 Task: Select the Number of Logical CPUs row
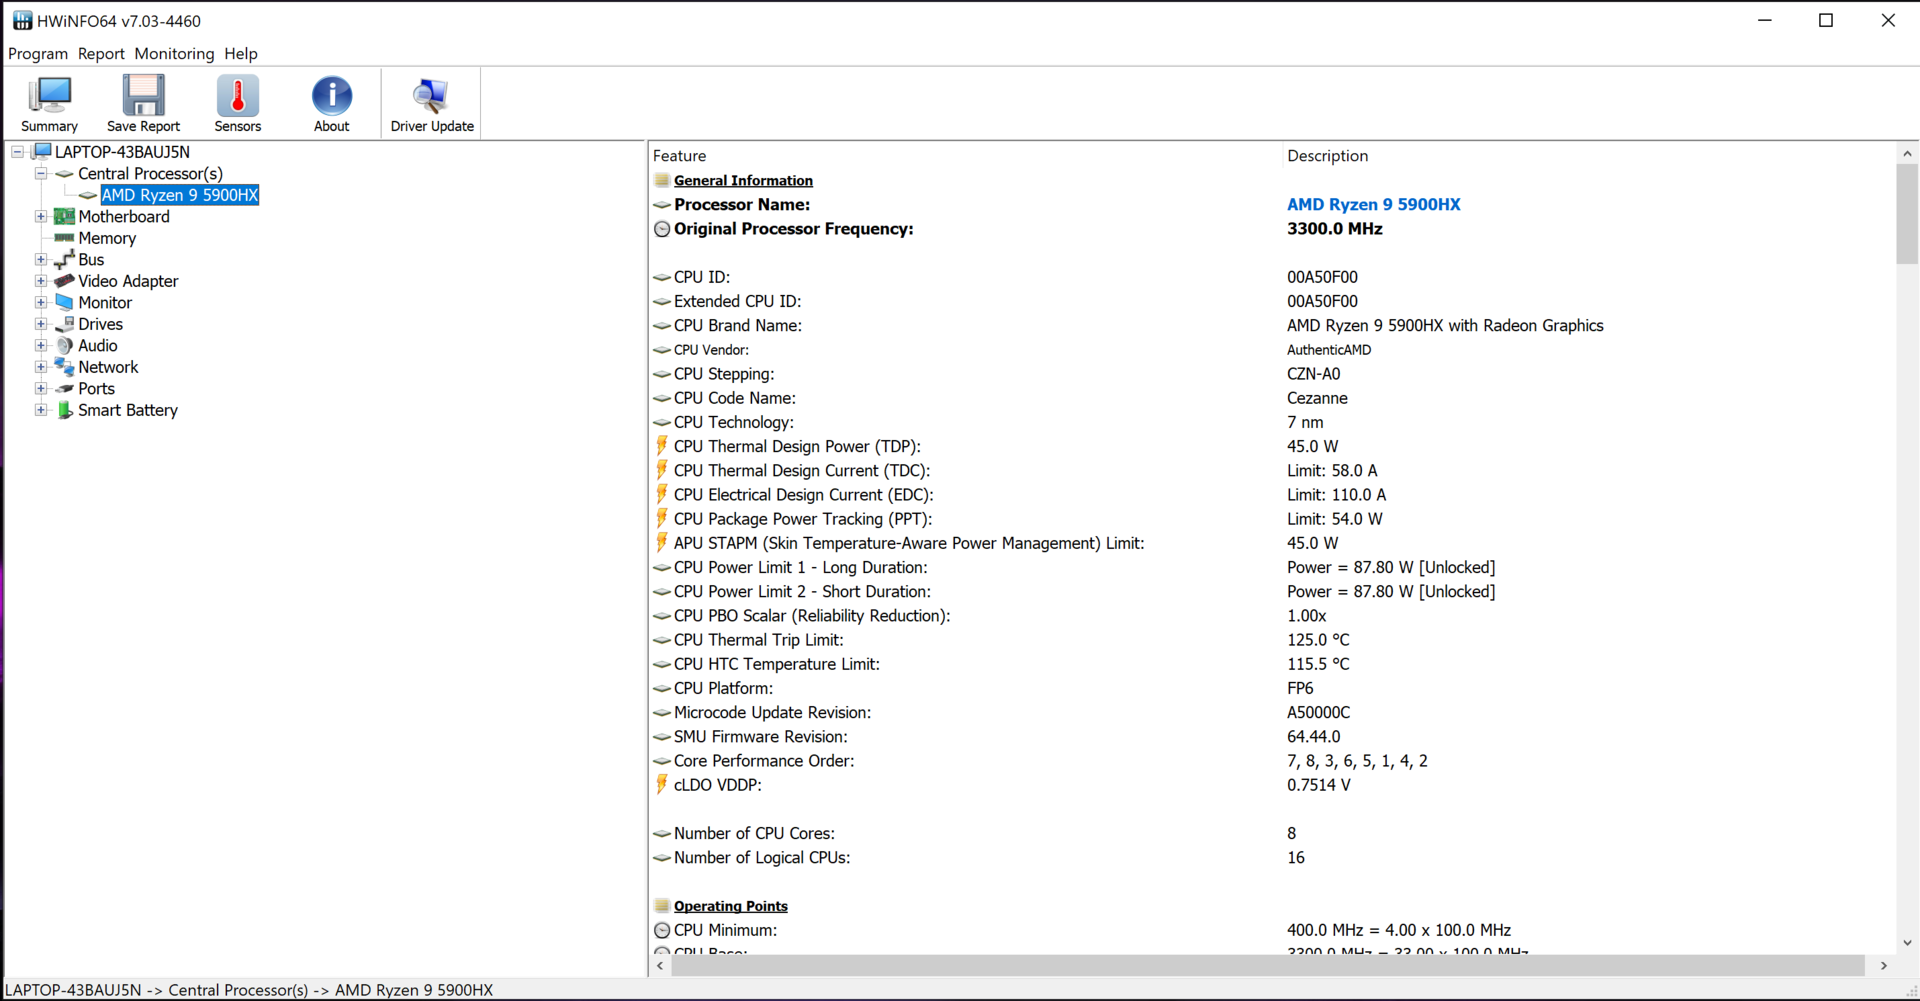(x=1272, y=858)
